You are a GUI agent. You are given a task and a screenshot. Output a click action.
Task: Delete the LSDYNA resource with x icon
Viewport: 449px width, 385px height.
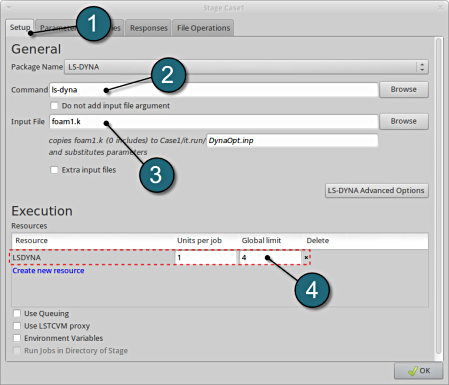[x=306, y=258]
